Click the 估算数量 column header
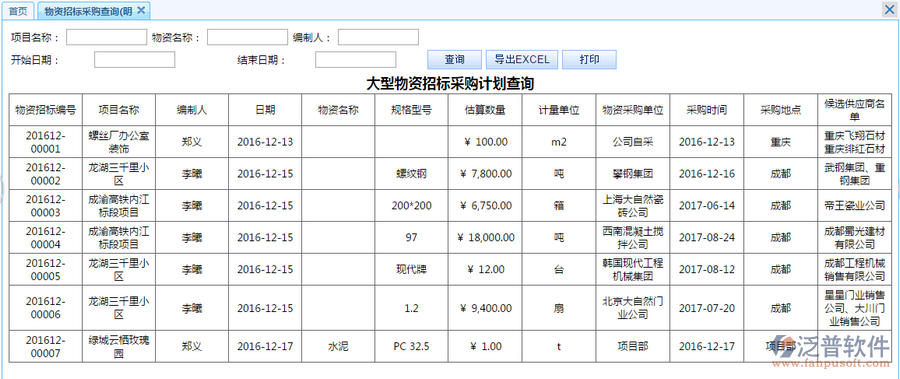Viewport: 900px width, 379px height. click(x=485, y=110)
